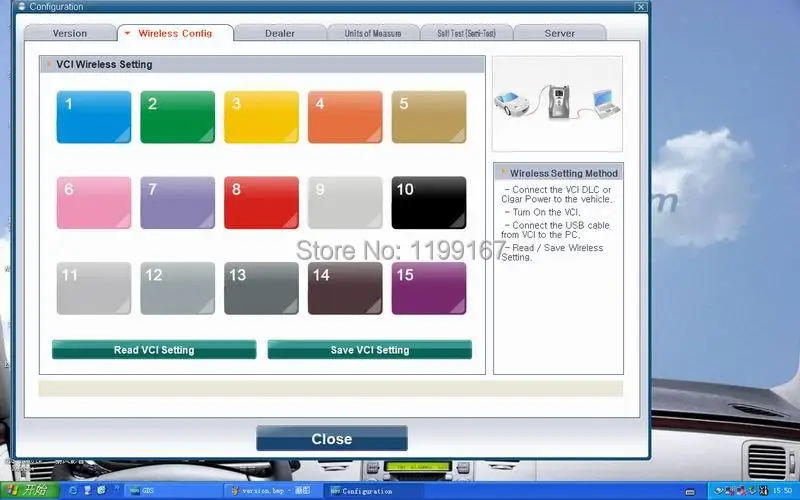Image resolution: width=800 pixels, height=500 pixels.
Task: Open the Self Test tab
Action: [x=466, y=33]
